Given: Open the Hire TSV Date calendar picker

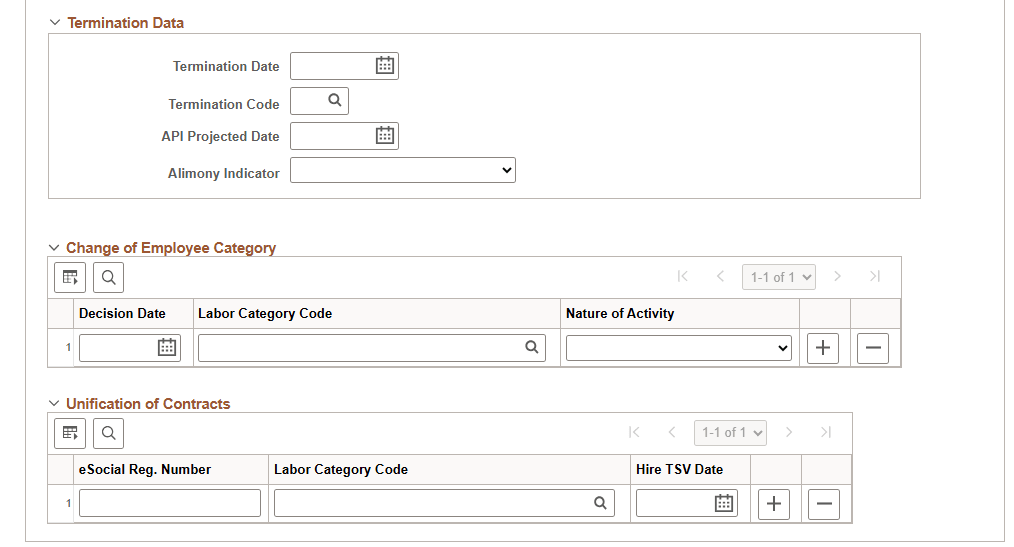Looking at the screenshot, I should 724,503.
